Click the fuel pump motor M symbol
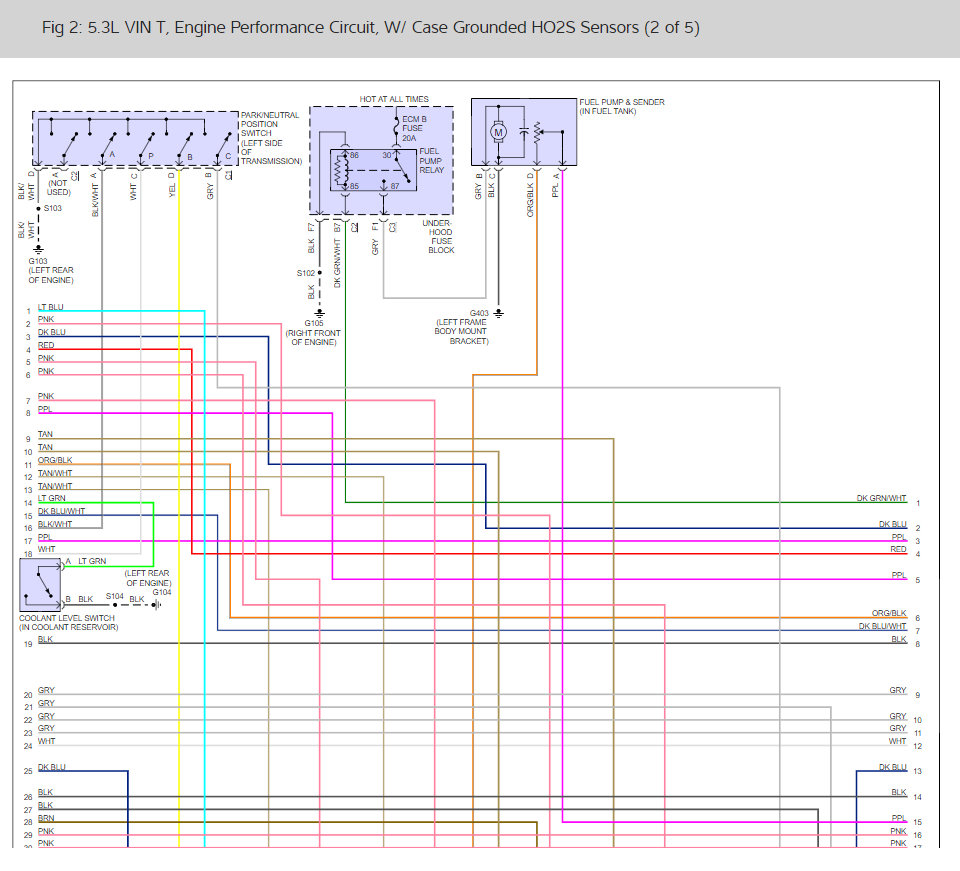Viewport: 960px width, 871px height. click(499, 132)
